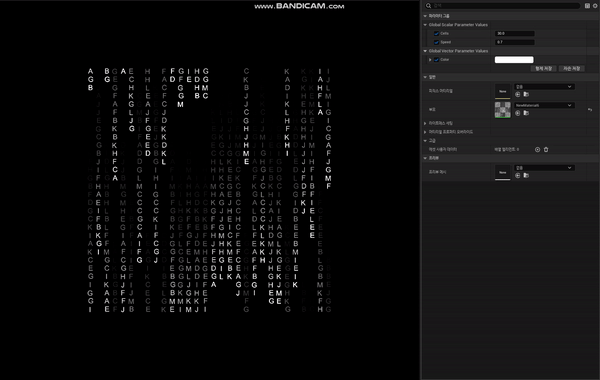
Task: Click the Speed value field showing 0.7
Action: (514, 42)
